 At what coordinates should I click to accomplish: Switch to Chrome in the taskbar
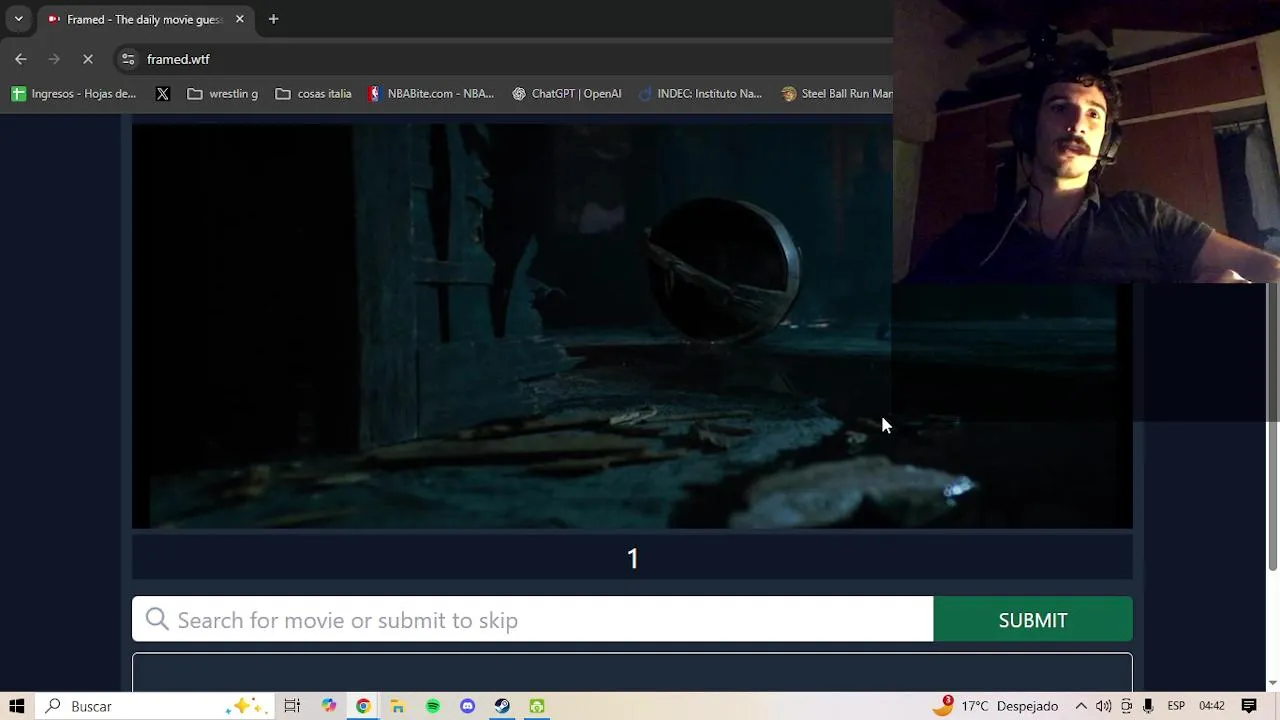tap(363, 706)
